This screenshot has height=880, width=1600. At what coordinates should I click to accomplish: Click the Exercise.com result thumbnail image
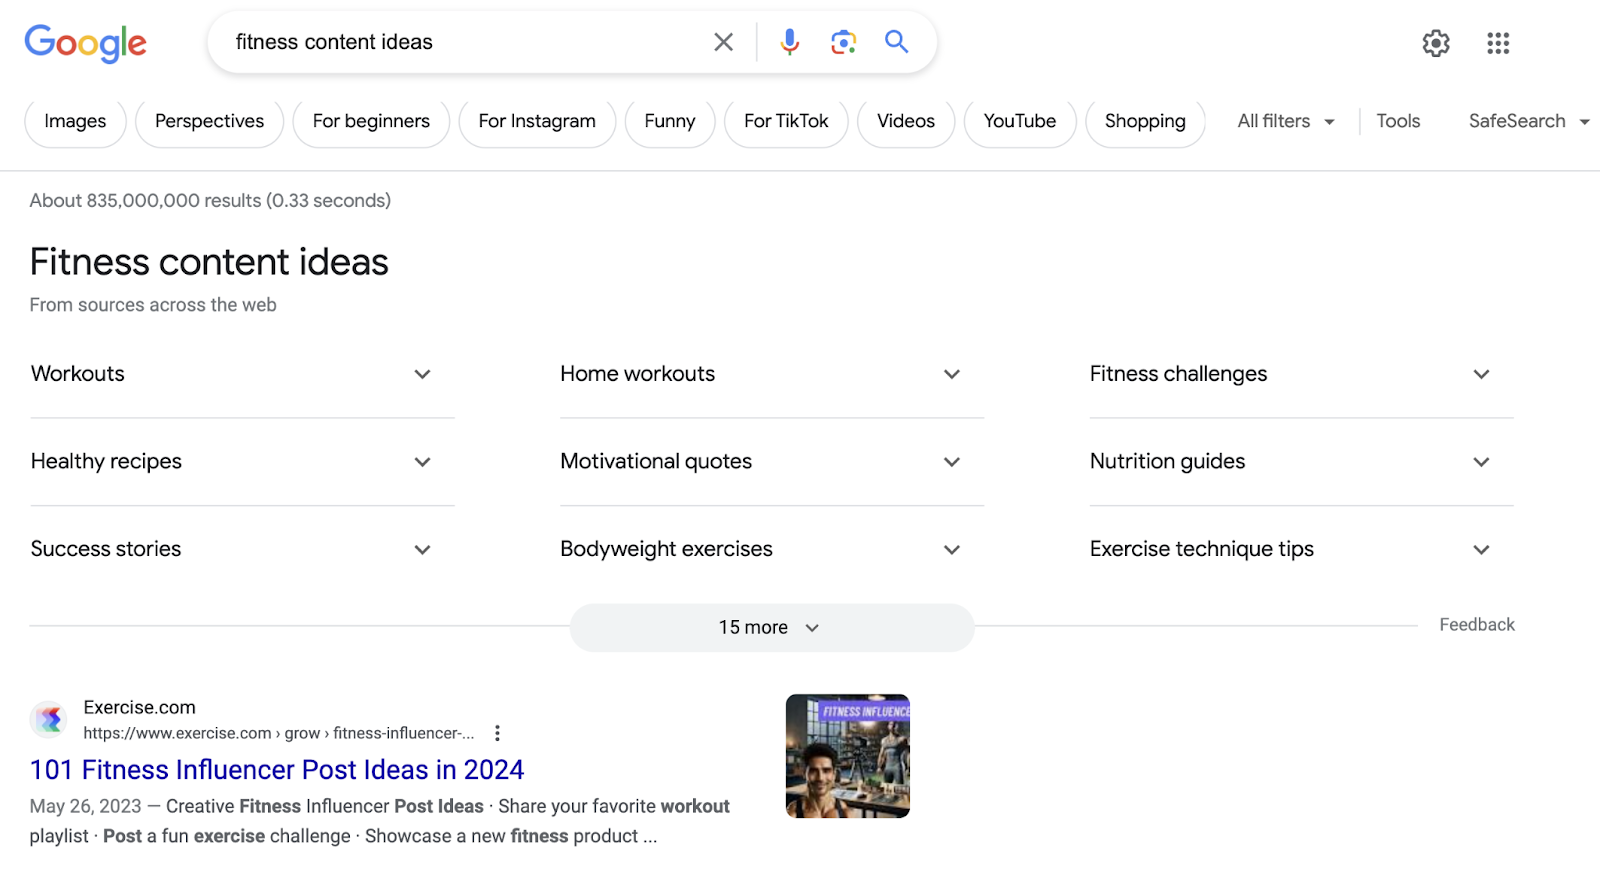(x=848, y=756)
